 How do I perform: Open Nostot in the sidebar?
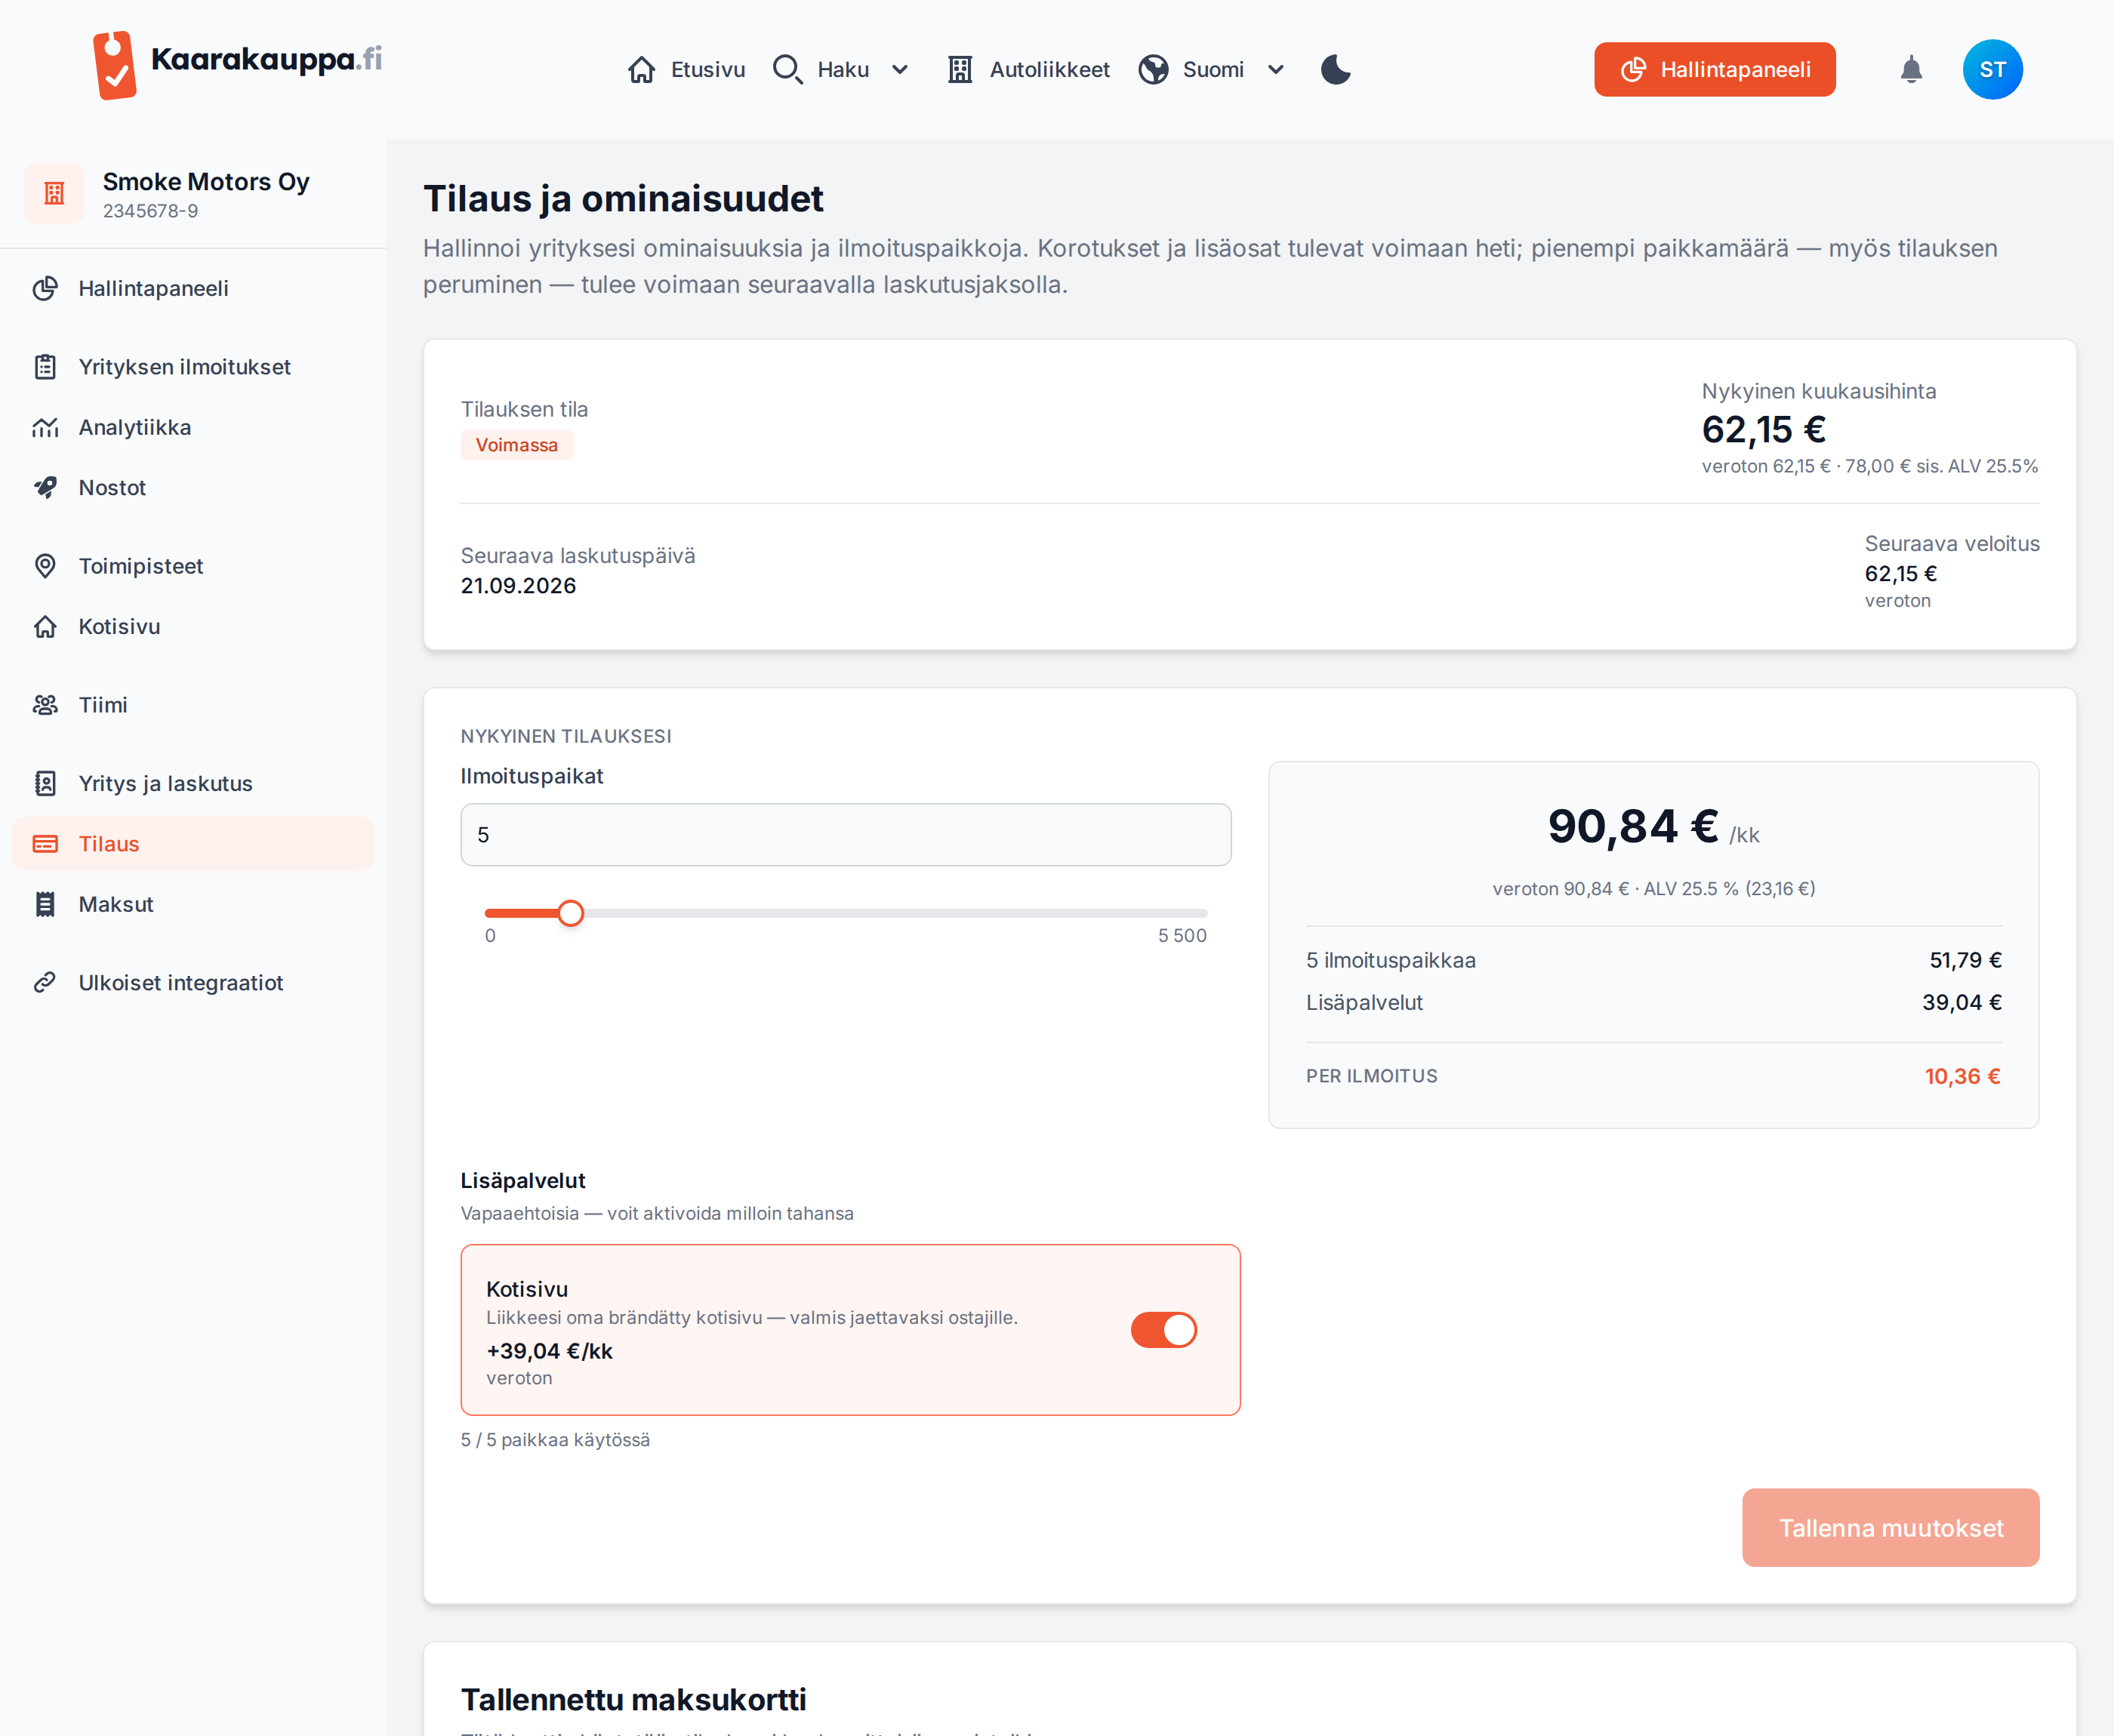(x=193, y=488)
